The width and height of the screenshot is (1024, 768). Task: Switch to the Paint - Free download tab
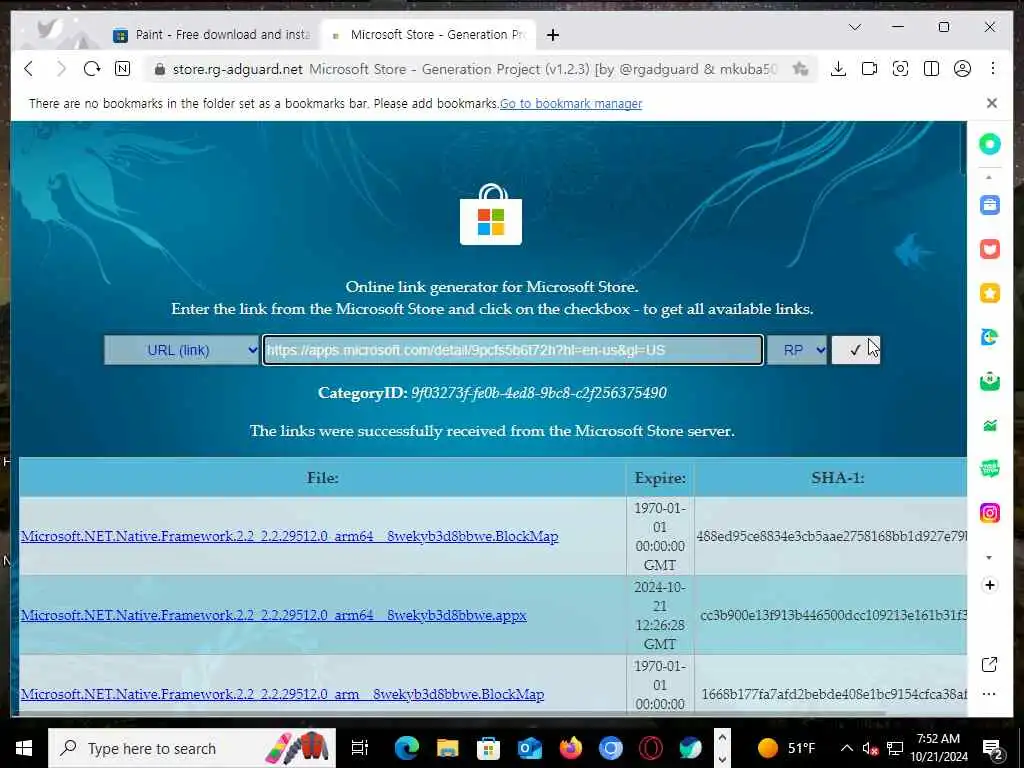[213, 35]
